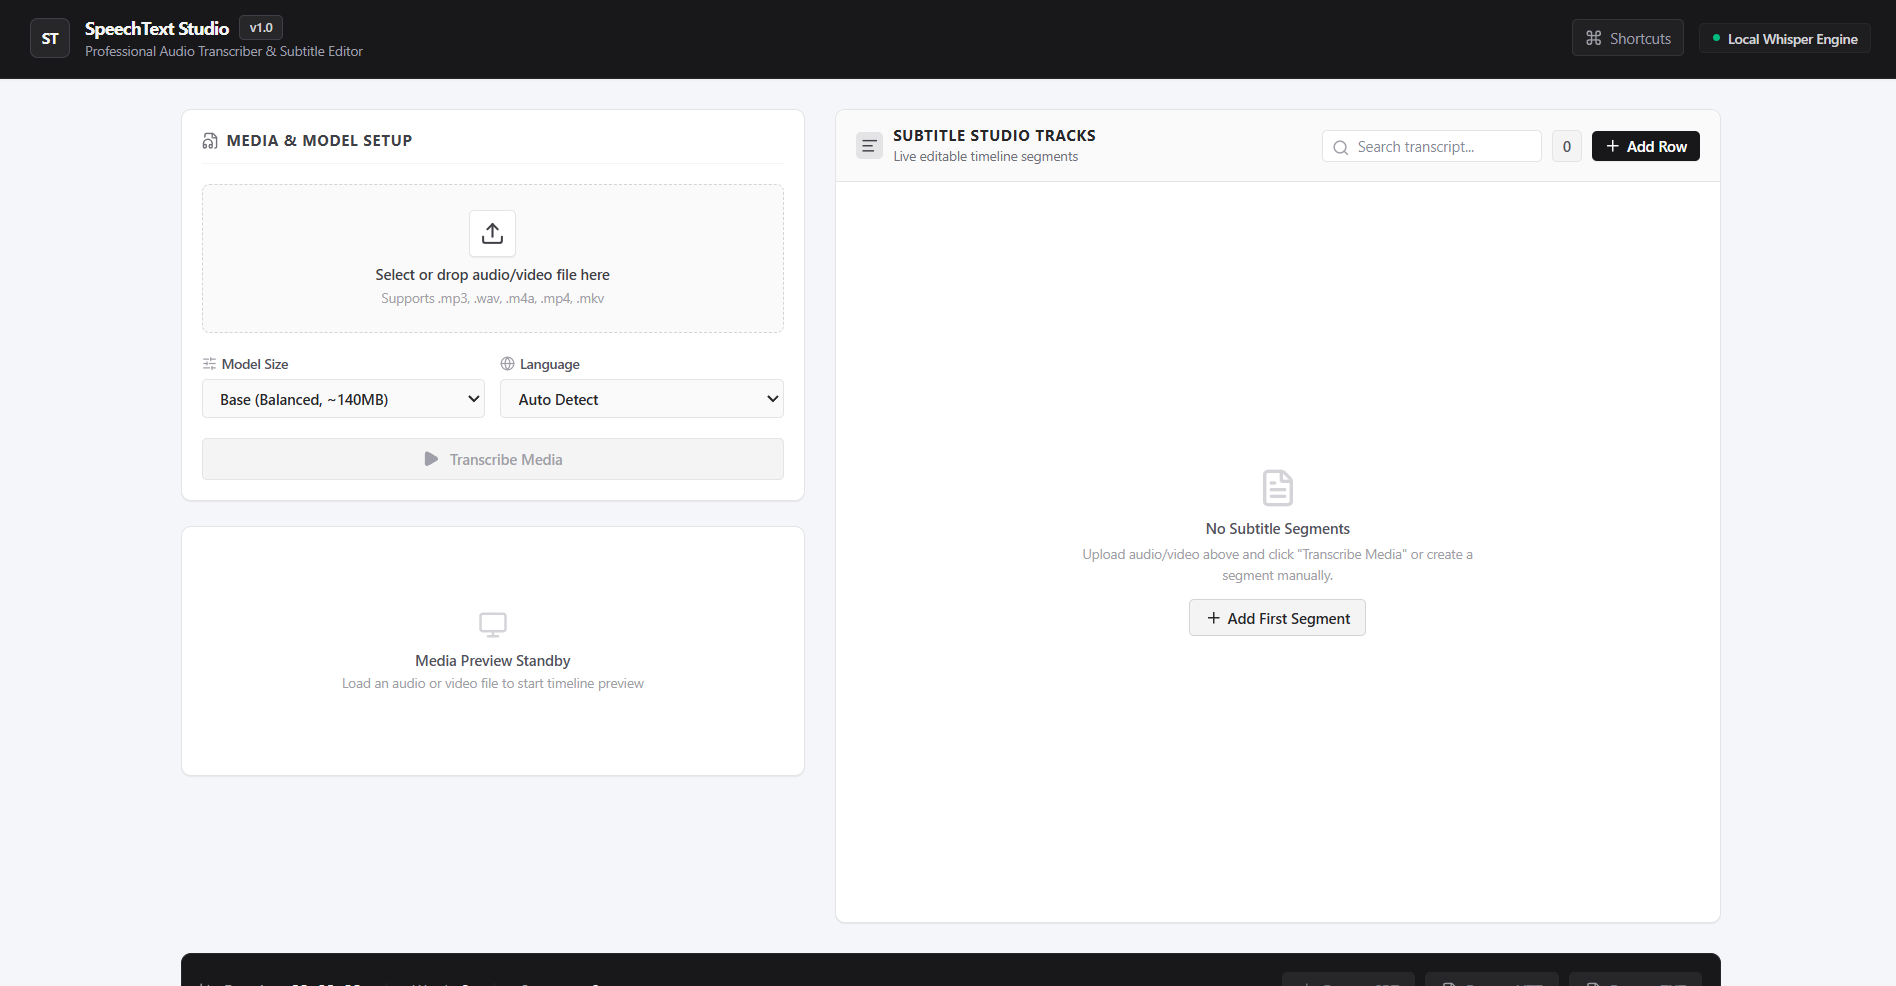Viewport: 1896px width, 986px height.
Task: Click the search magnifier icon
Action: [1340, 147]
